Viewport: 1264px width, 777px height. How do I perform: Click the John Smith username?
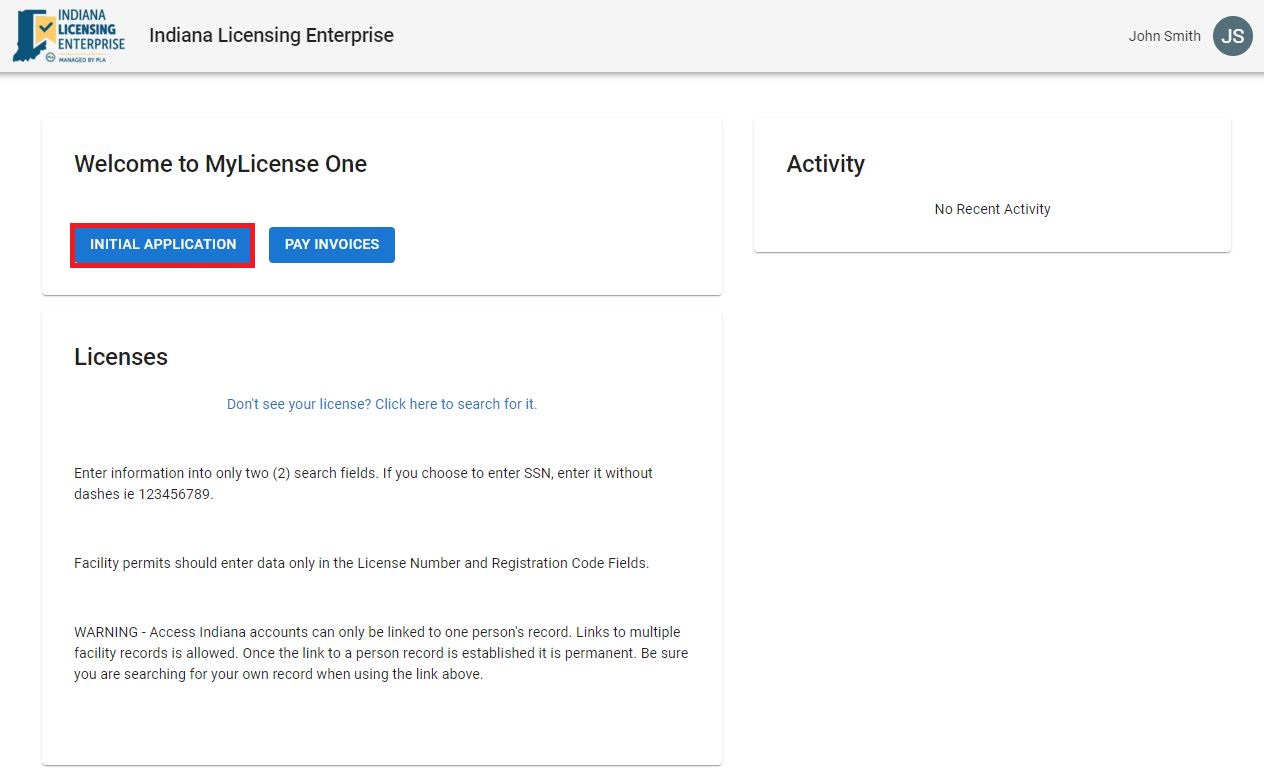tap(1164, 36)
